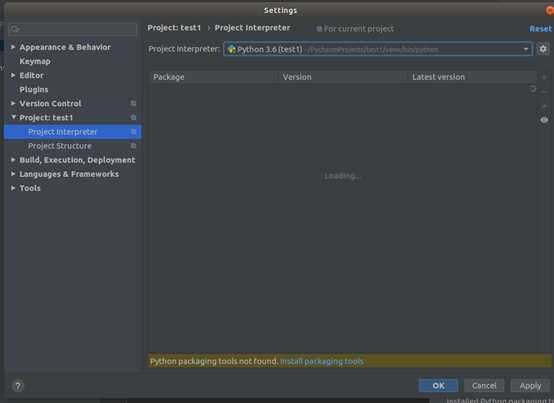This screenshot has height=403, width=554.
Task: Expand the Version Control section
Action: pos(13,103)
